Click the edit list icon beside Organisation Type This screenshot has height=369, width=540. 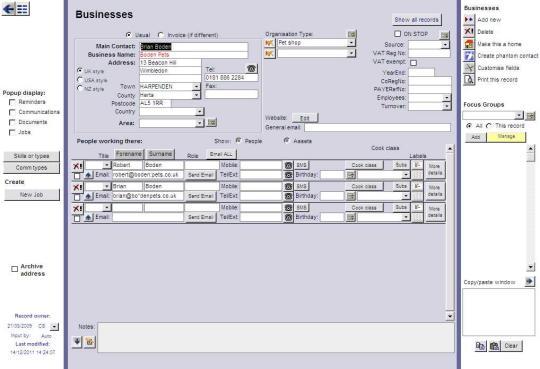click(x=352, y=34)
